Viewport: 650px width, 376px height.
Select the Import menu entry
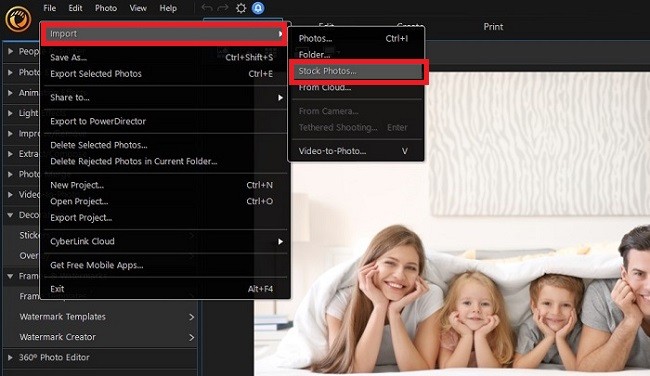point(165,34)
